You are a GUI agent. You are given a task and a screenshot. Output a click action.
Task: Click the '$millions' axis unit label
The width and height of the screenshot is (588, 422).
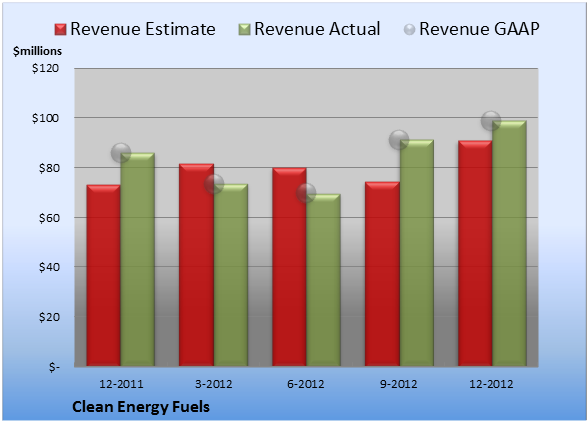[38, 51]
